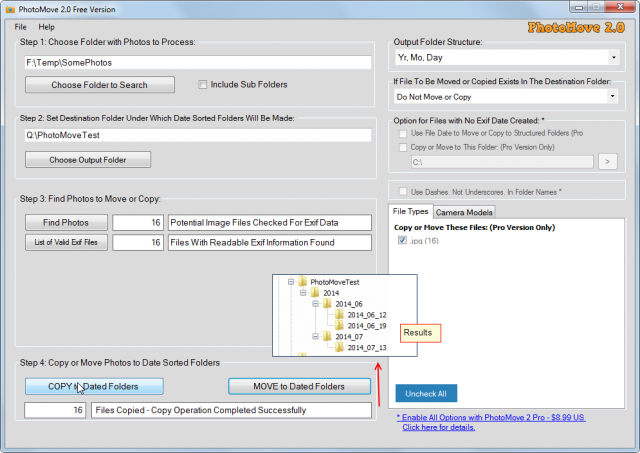Collapse the 2014 folder node
This screenshot has height=453, width=640.
(x=303, y=293)
